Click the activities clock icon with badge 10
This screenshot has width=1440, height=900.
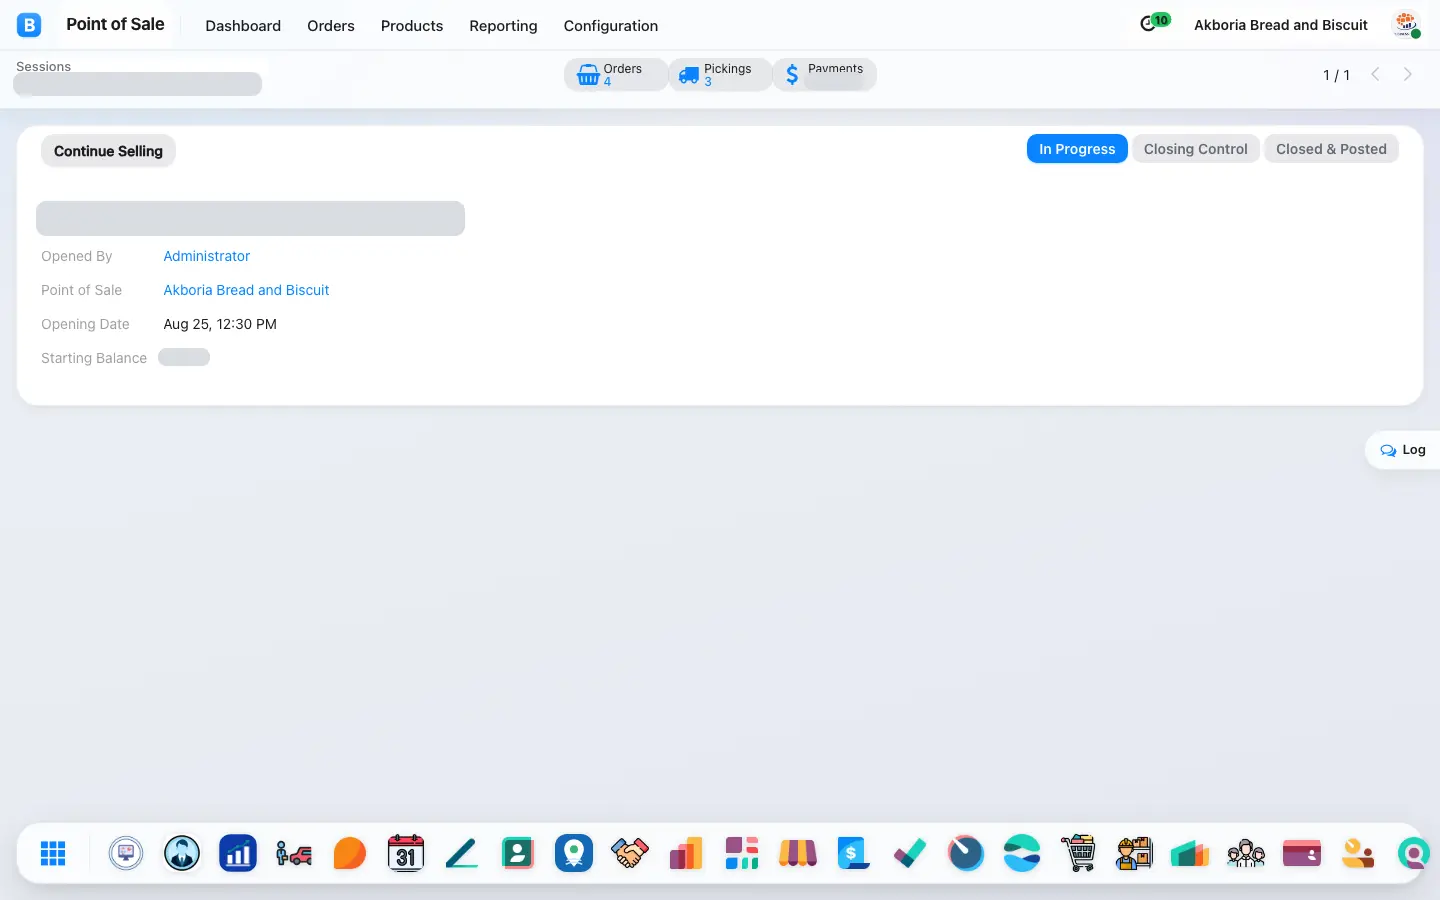[x=1154, y=23]
